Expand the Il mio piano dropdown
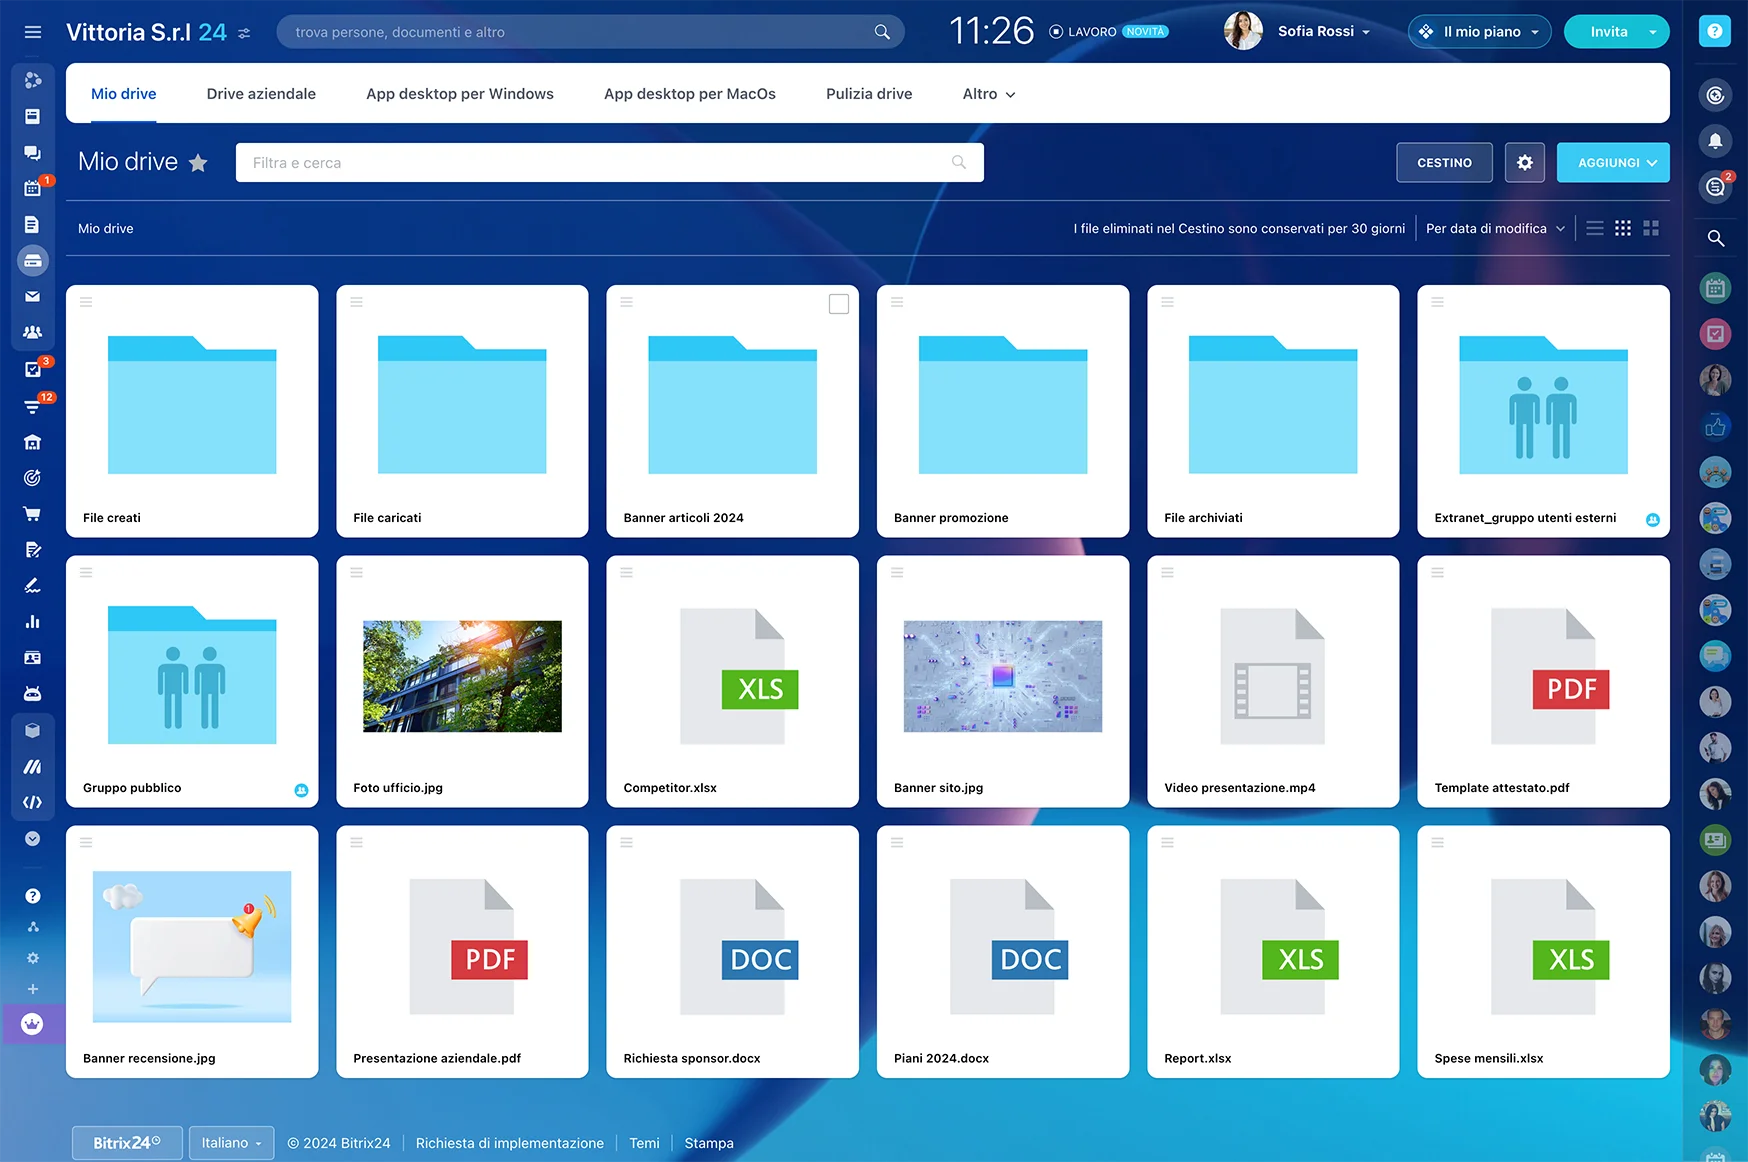Viewport: 1748px width, 1162px height. tap(1479, 31)
